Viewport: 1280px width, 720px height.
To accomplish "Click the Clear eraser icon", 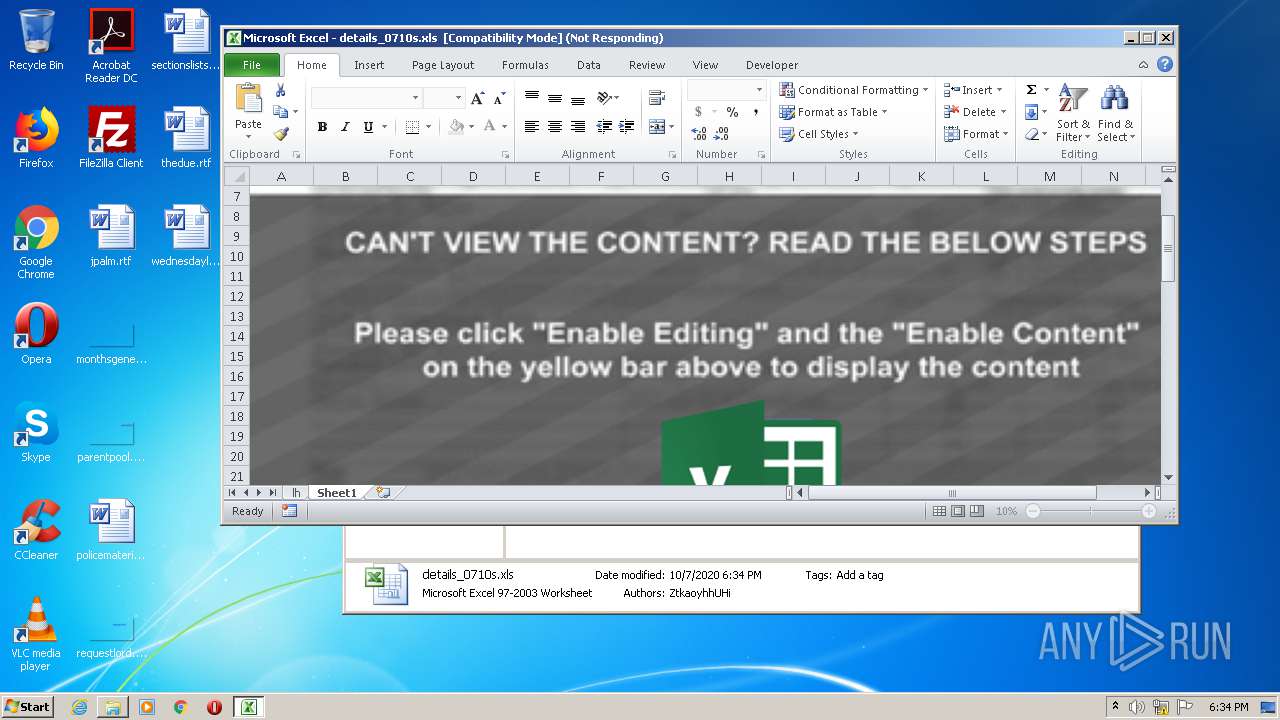I will tap(1031, 134).
